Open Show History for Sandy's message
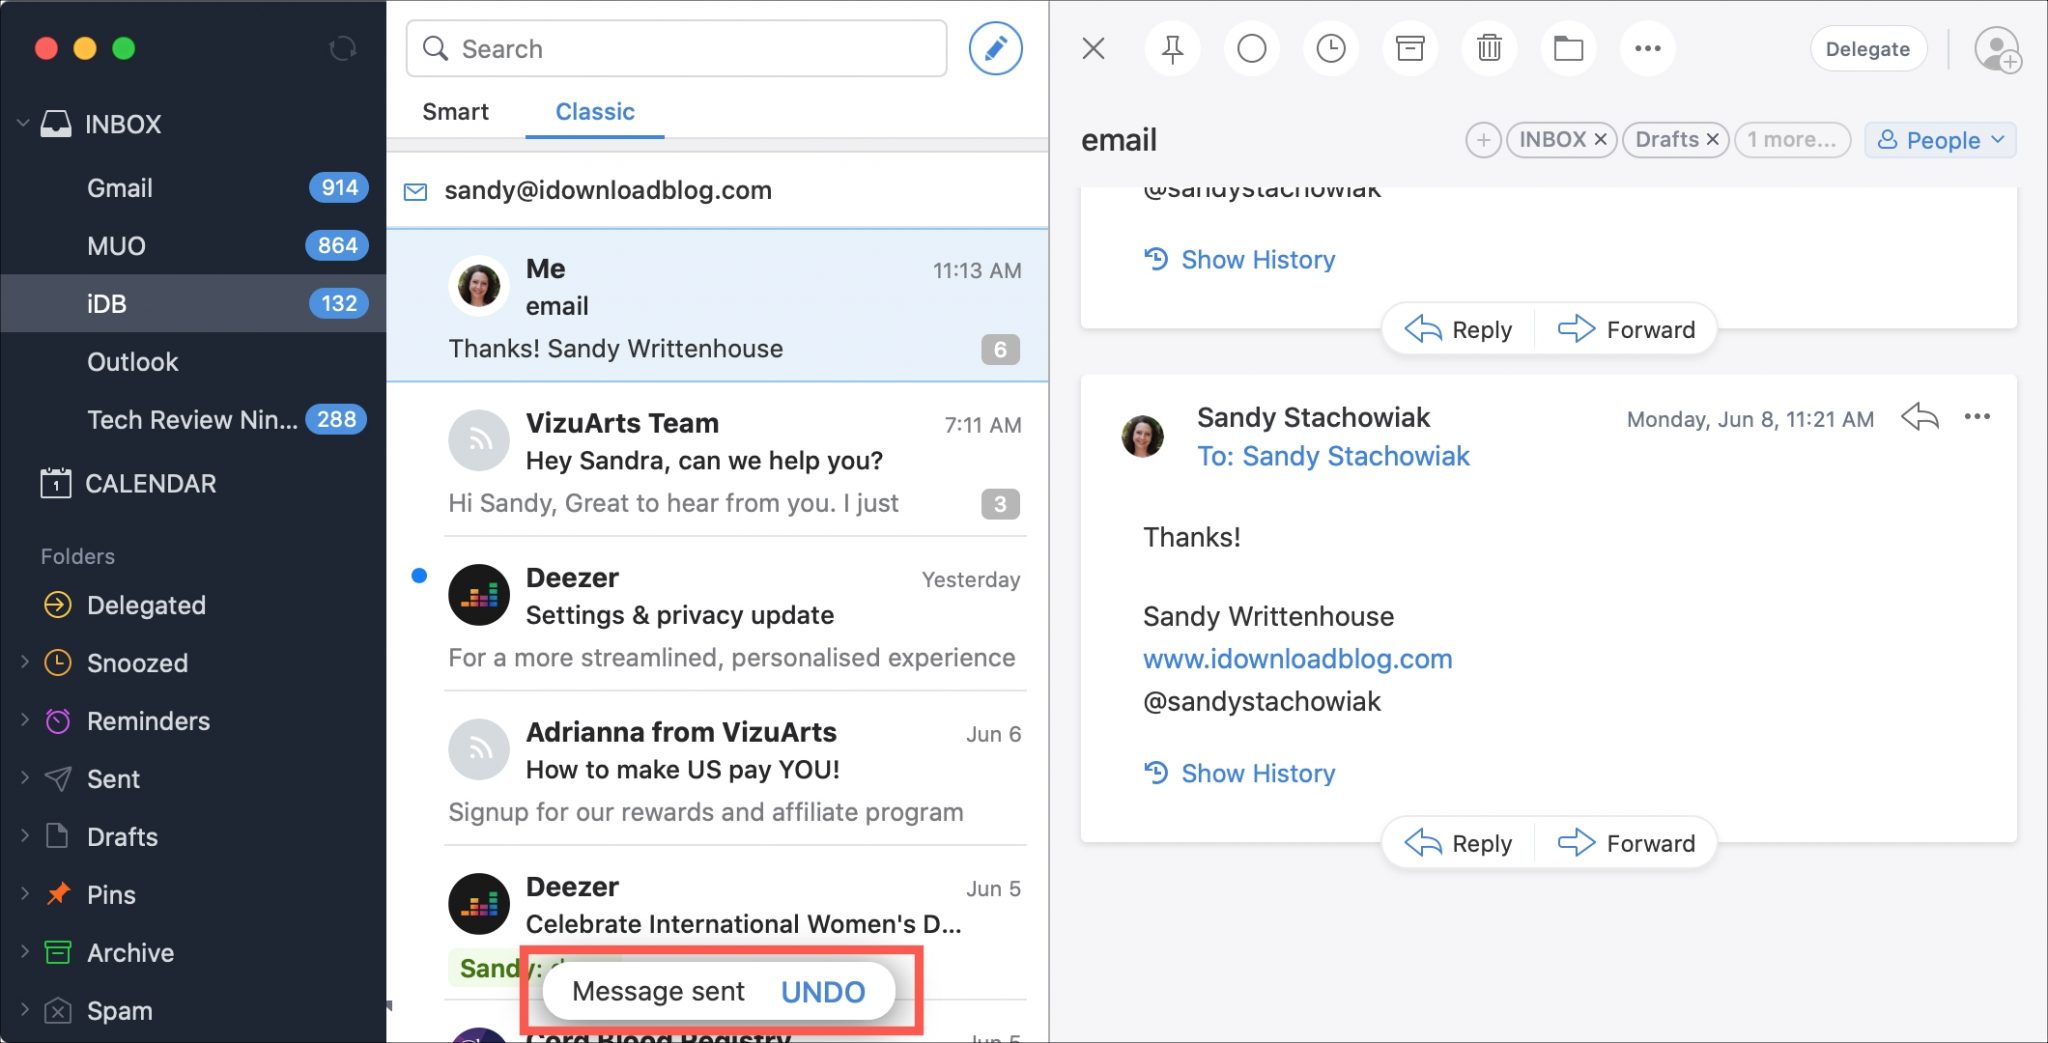 pyautogui.click(x=1257, y=772)
